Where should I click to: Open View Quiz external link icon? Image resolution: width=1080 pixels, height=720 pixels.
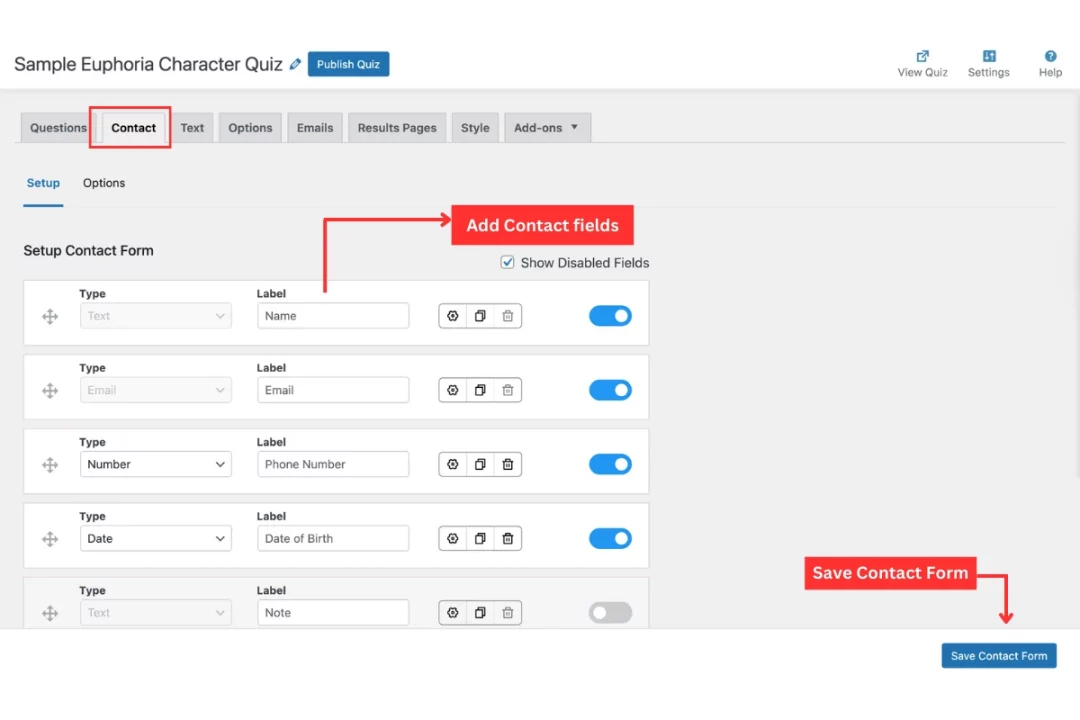coord(922,56)
